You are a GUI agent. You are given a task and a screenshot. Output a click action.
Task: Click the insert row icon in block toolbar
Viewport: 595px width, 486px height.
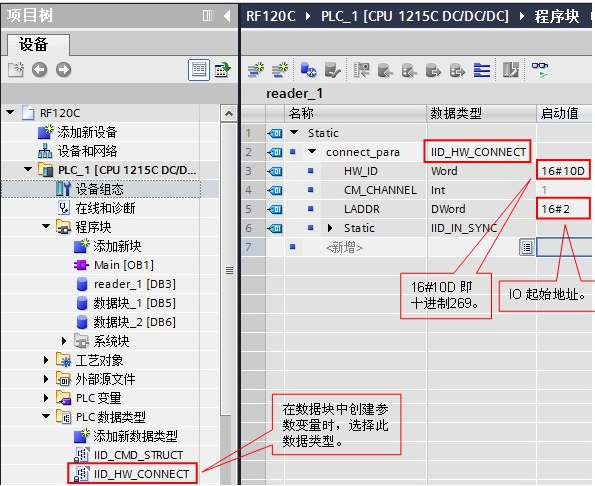(256, 70)
